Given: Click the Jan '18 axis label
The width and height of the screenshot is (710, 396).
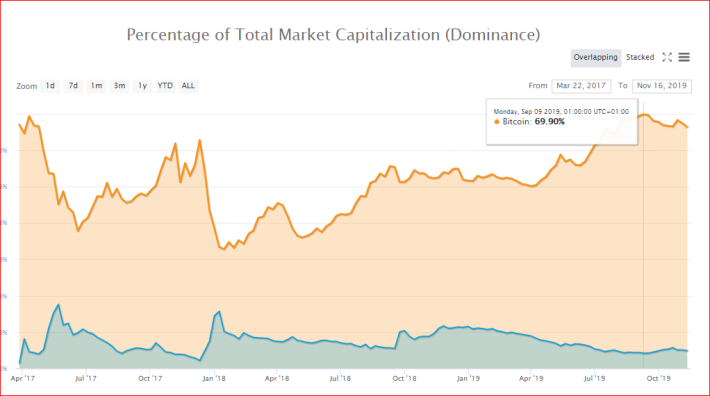Looking at the screenshot, I should (214, 378).
